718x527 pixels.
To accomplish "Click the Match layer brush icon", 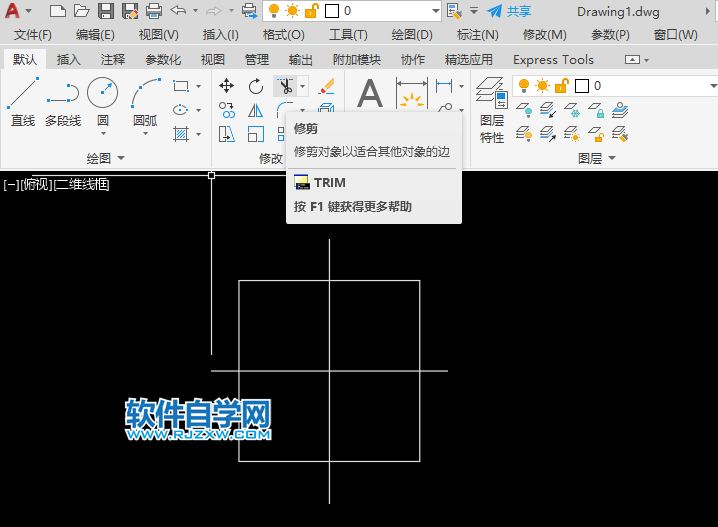I will pos(620,134).
